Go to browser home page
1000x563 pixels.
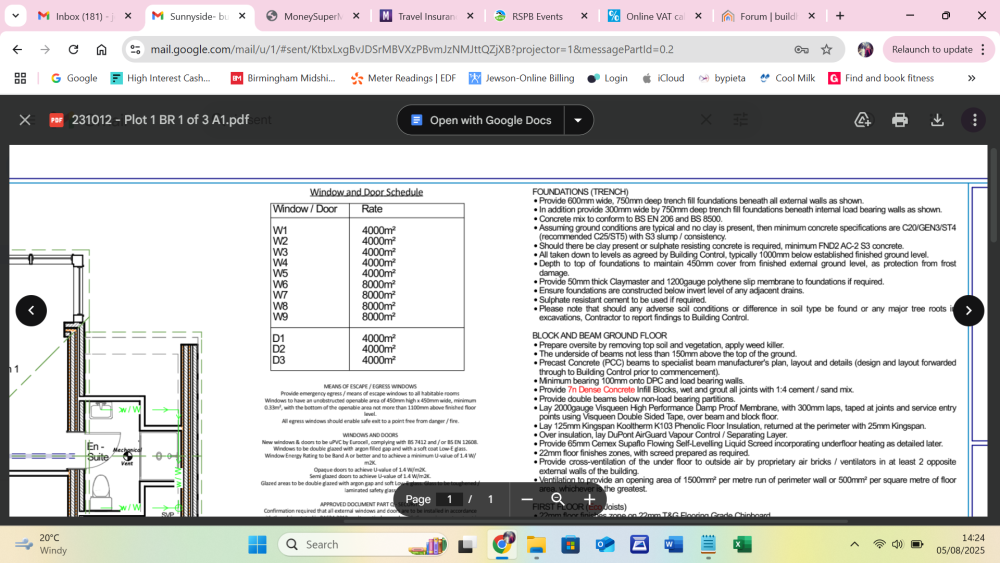(x=101, y=49)
